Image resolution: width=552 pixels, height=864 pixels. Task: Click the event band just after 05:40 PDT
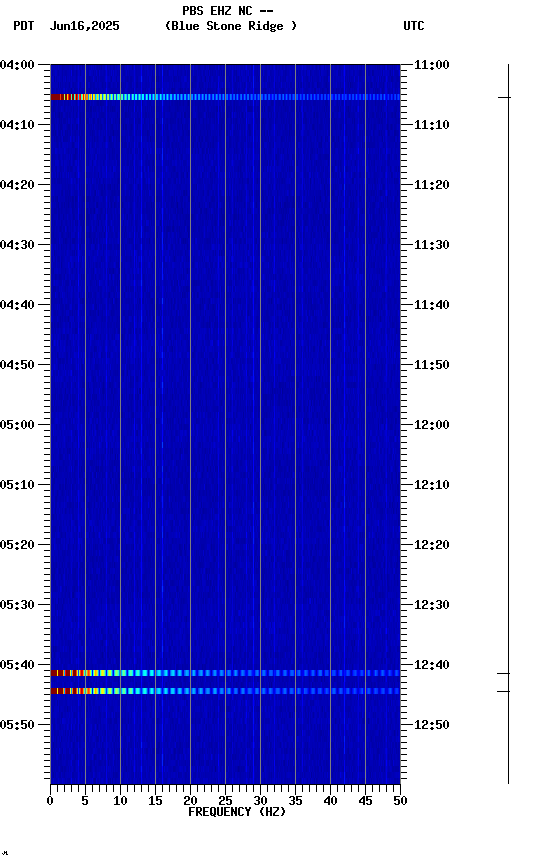225,673
